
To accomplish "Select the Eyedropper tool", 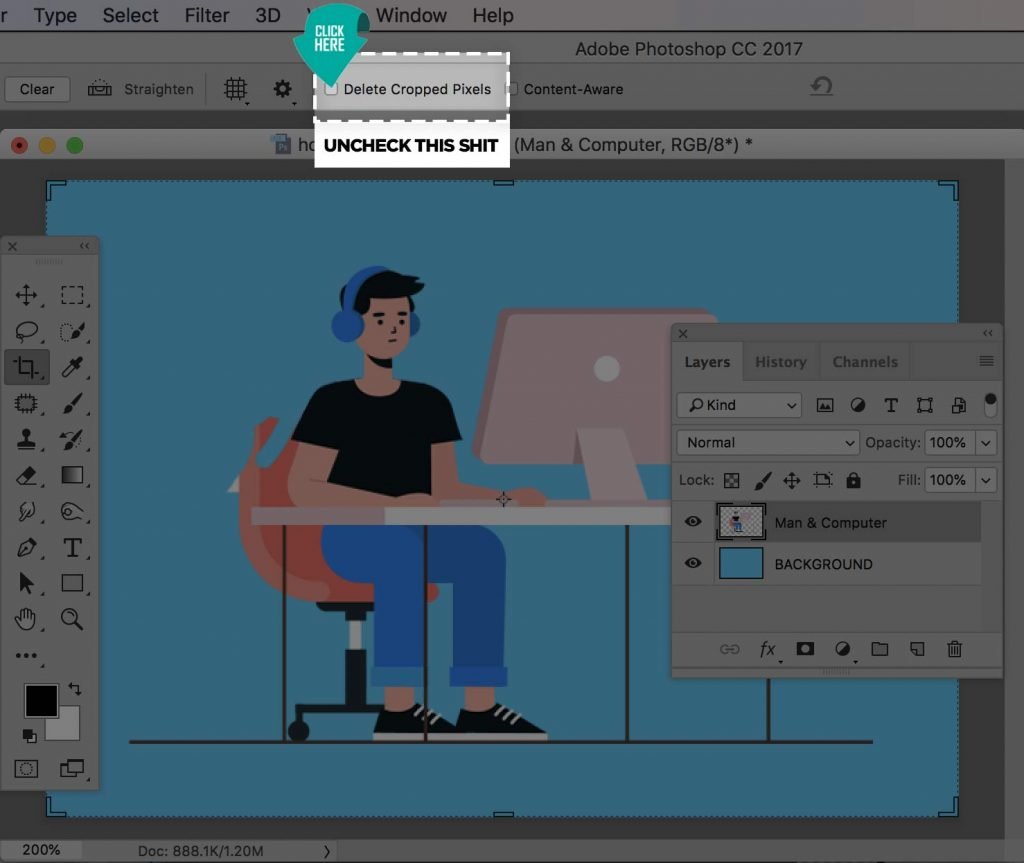I will [72, 367].
